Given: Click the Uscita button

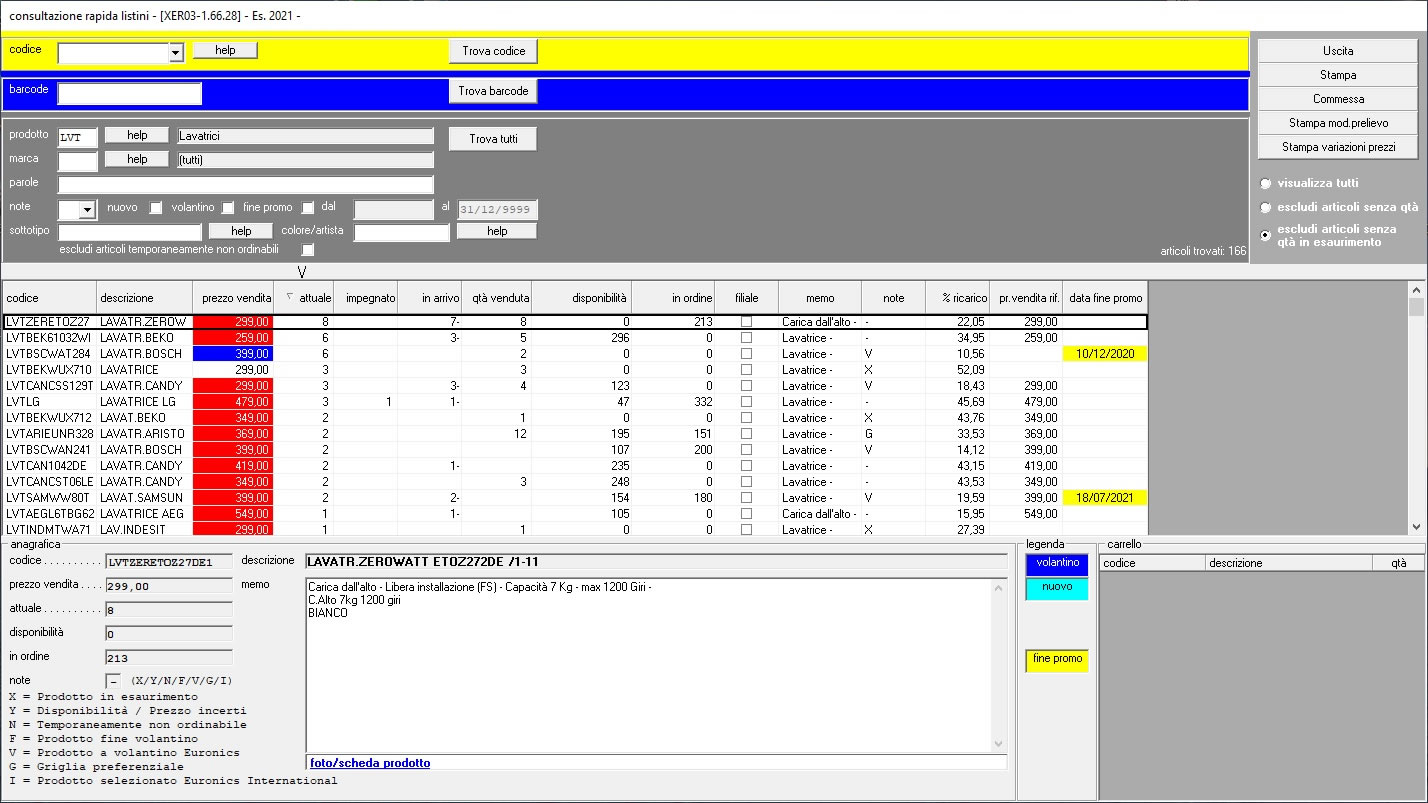Looking at the screenshot, I should (1338, 51).
